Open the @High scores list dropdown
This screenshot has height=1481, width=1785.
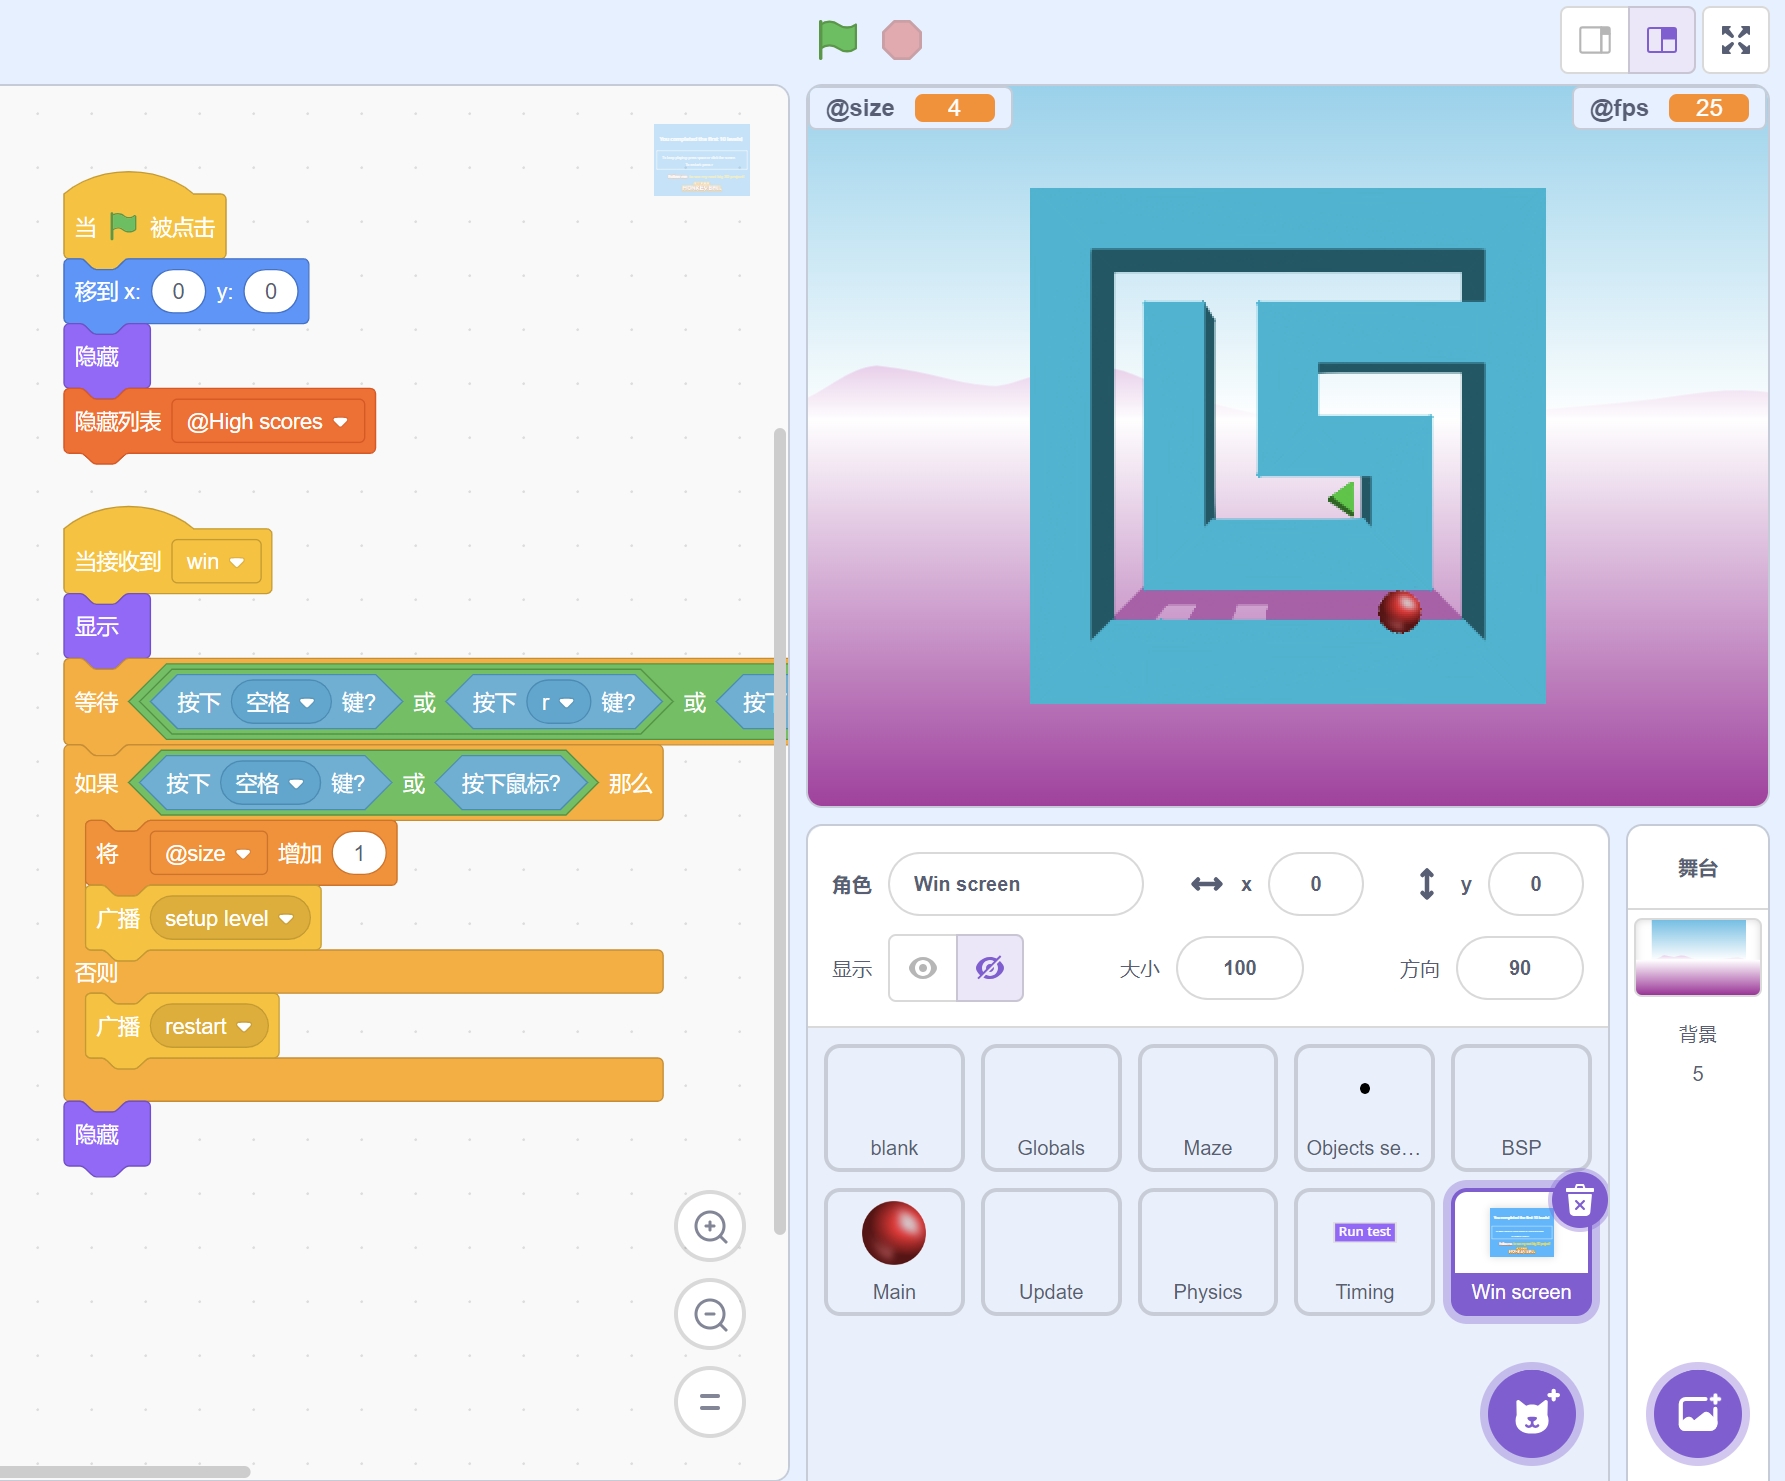click(x=340, y=422)
